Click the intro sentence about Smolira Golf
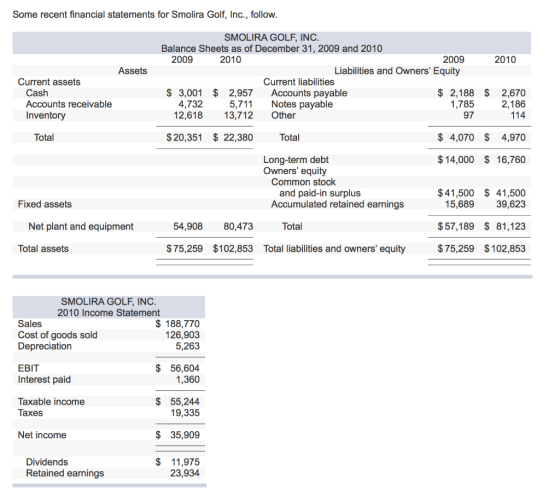Screen dimensions: 560x495 pos(145,15)
